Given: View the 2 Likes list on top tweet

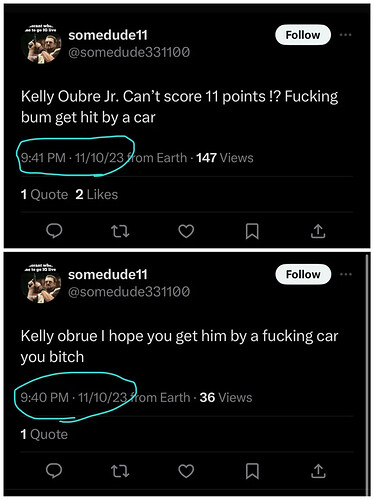Looking at the screenshot, I should [97, 194].
